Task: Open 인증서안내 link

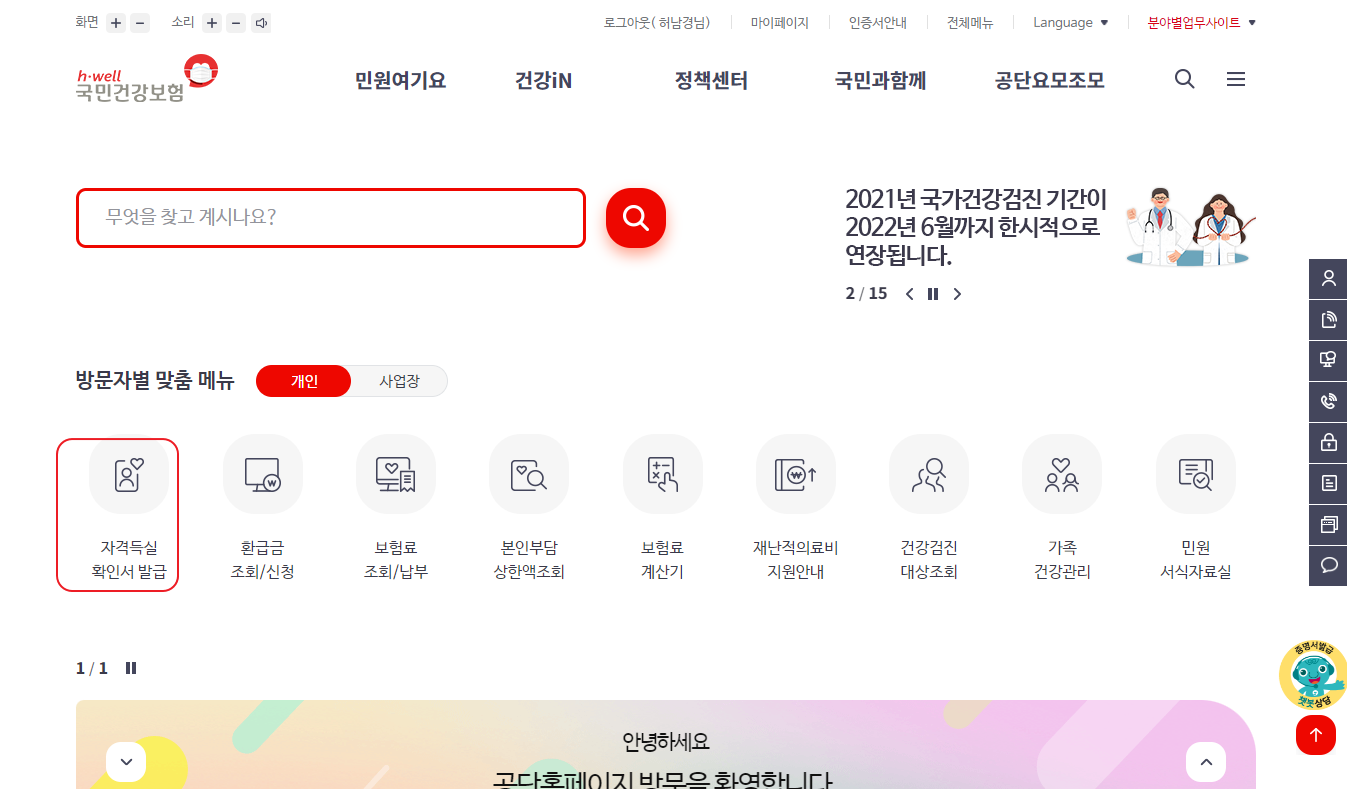Action: coord(877,22)
